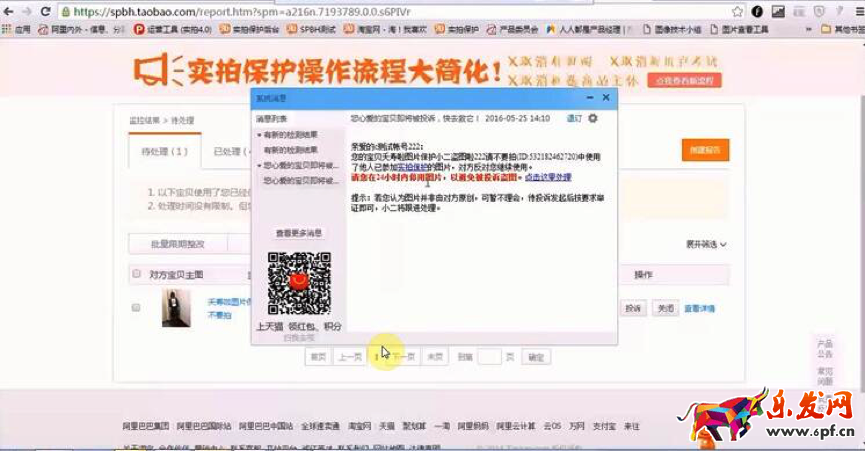
Task: Click the browser forward arrow
Action: [26, 11]
